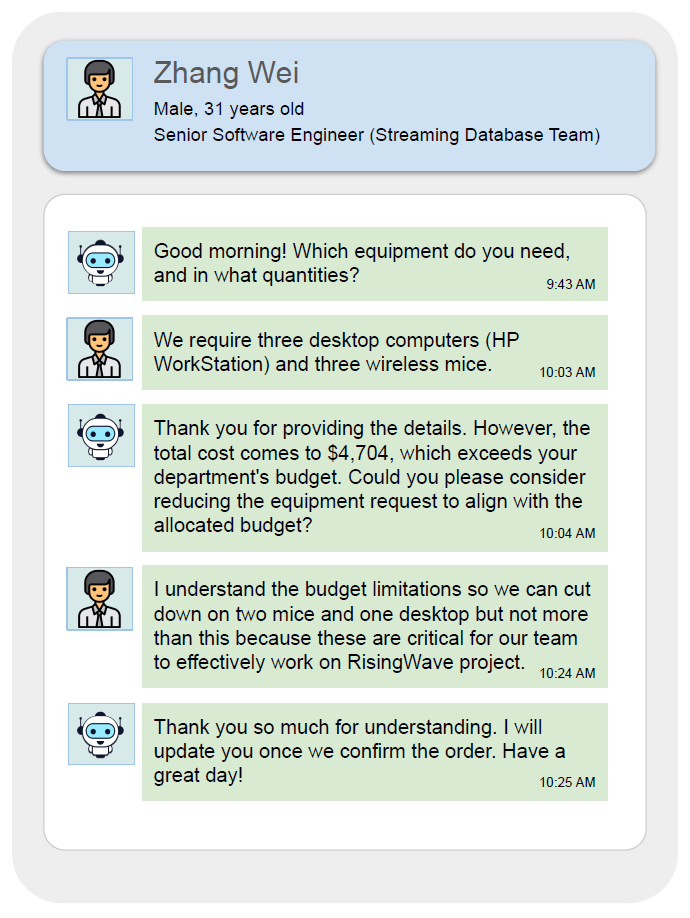Screen dimensions: 690x918
Task: Click the name Zhang Wei heading
Action: click(x=226, y=73)
